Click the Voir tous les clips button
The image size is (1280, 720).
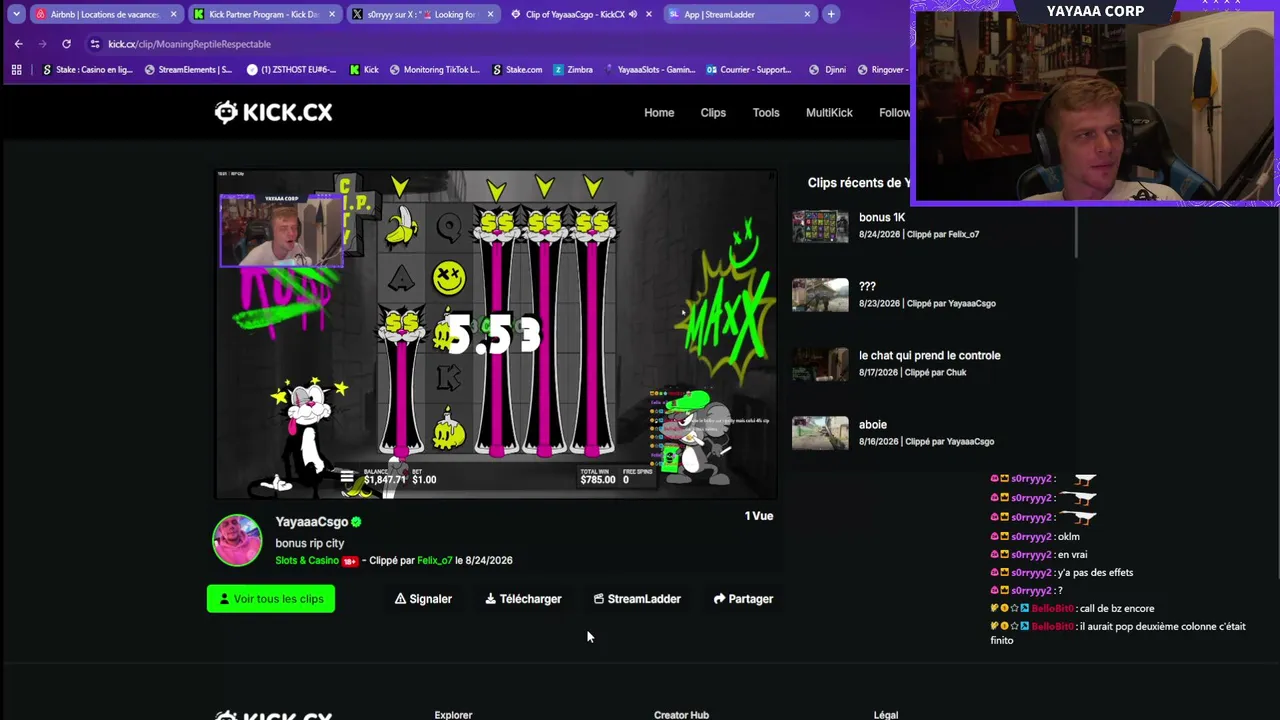point(271,599)
